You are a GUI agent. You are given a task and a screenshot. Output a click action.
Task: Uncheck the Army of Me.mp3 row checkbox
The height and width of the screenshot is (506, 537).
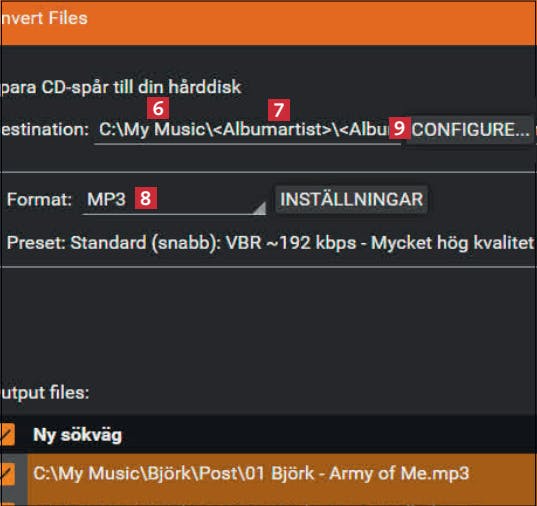click(x=7, y=474)
